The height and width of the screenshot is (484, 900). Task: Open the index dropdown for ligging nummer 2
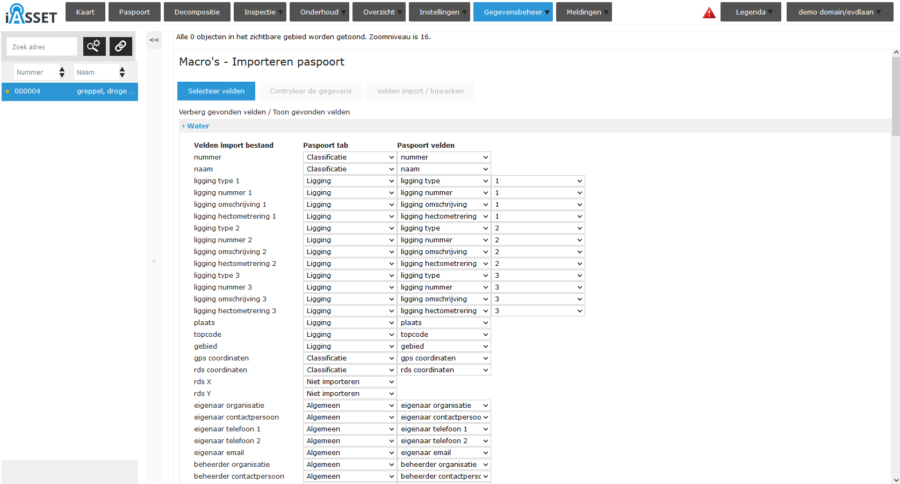tap(538, 240)
